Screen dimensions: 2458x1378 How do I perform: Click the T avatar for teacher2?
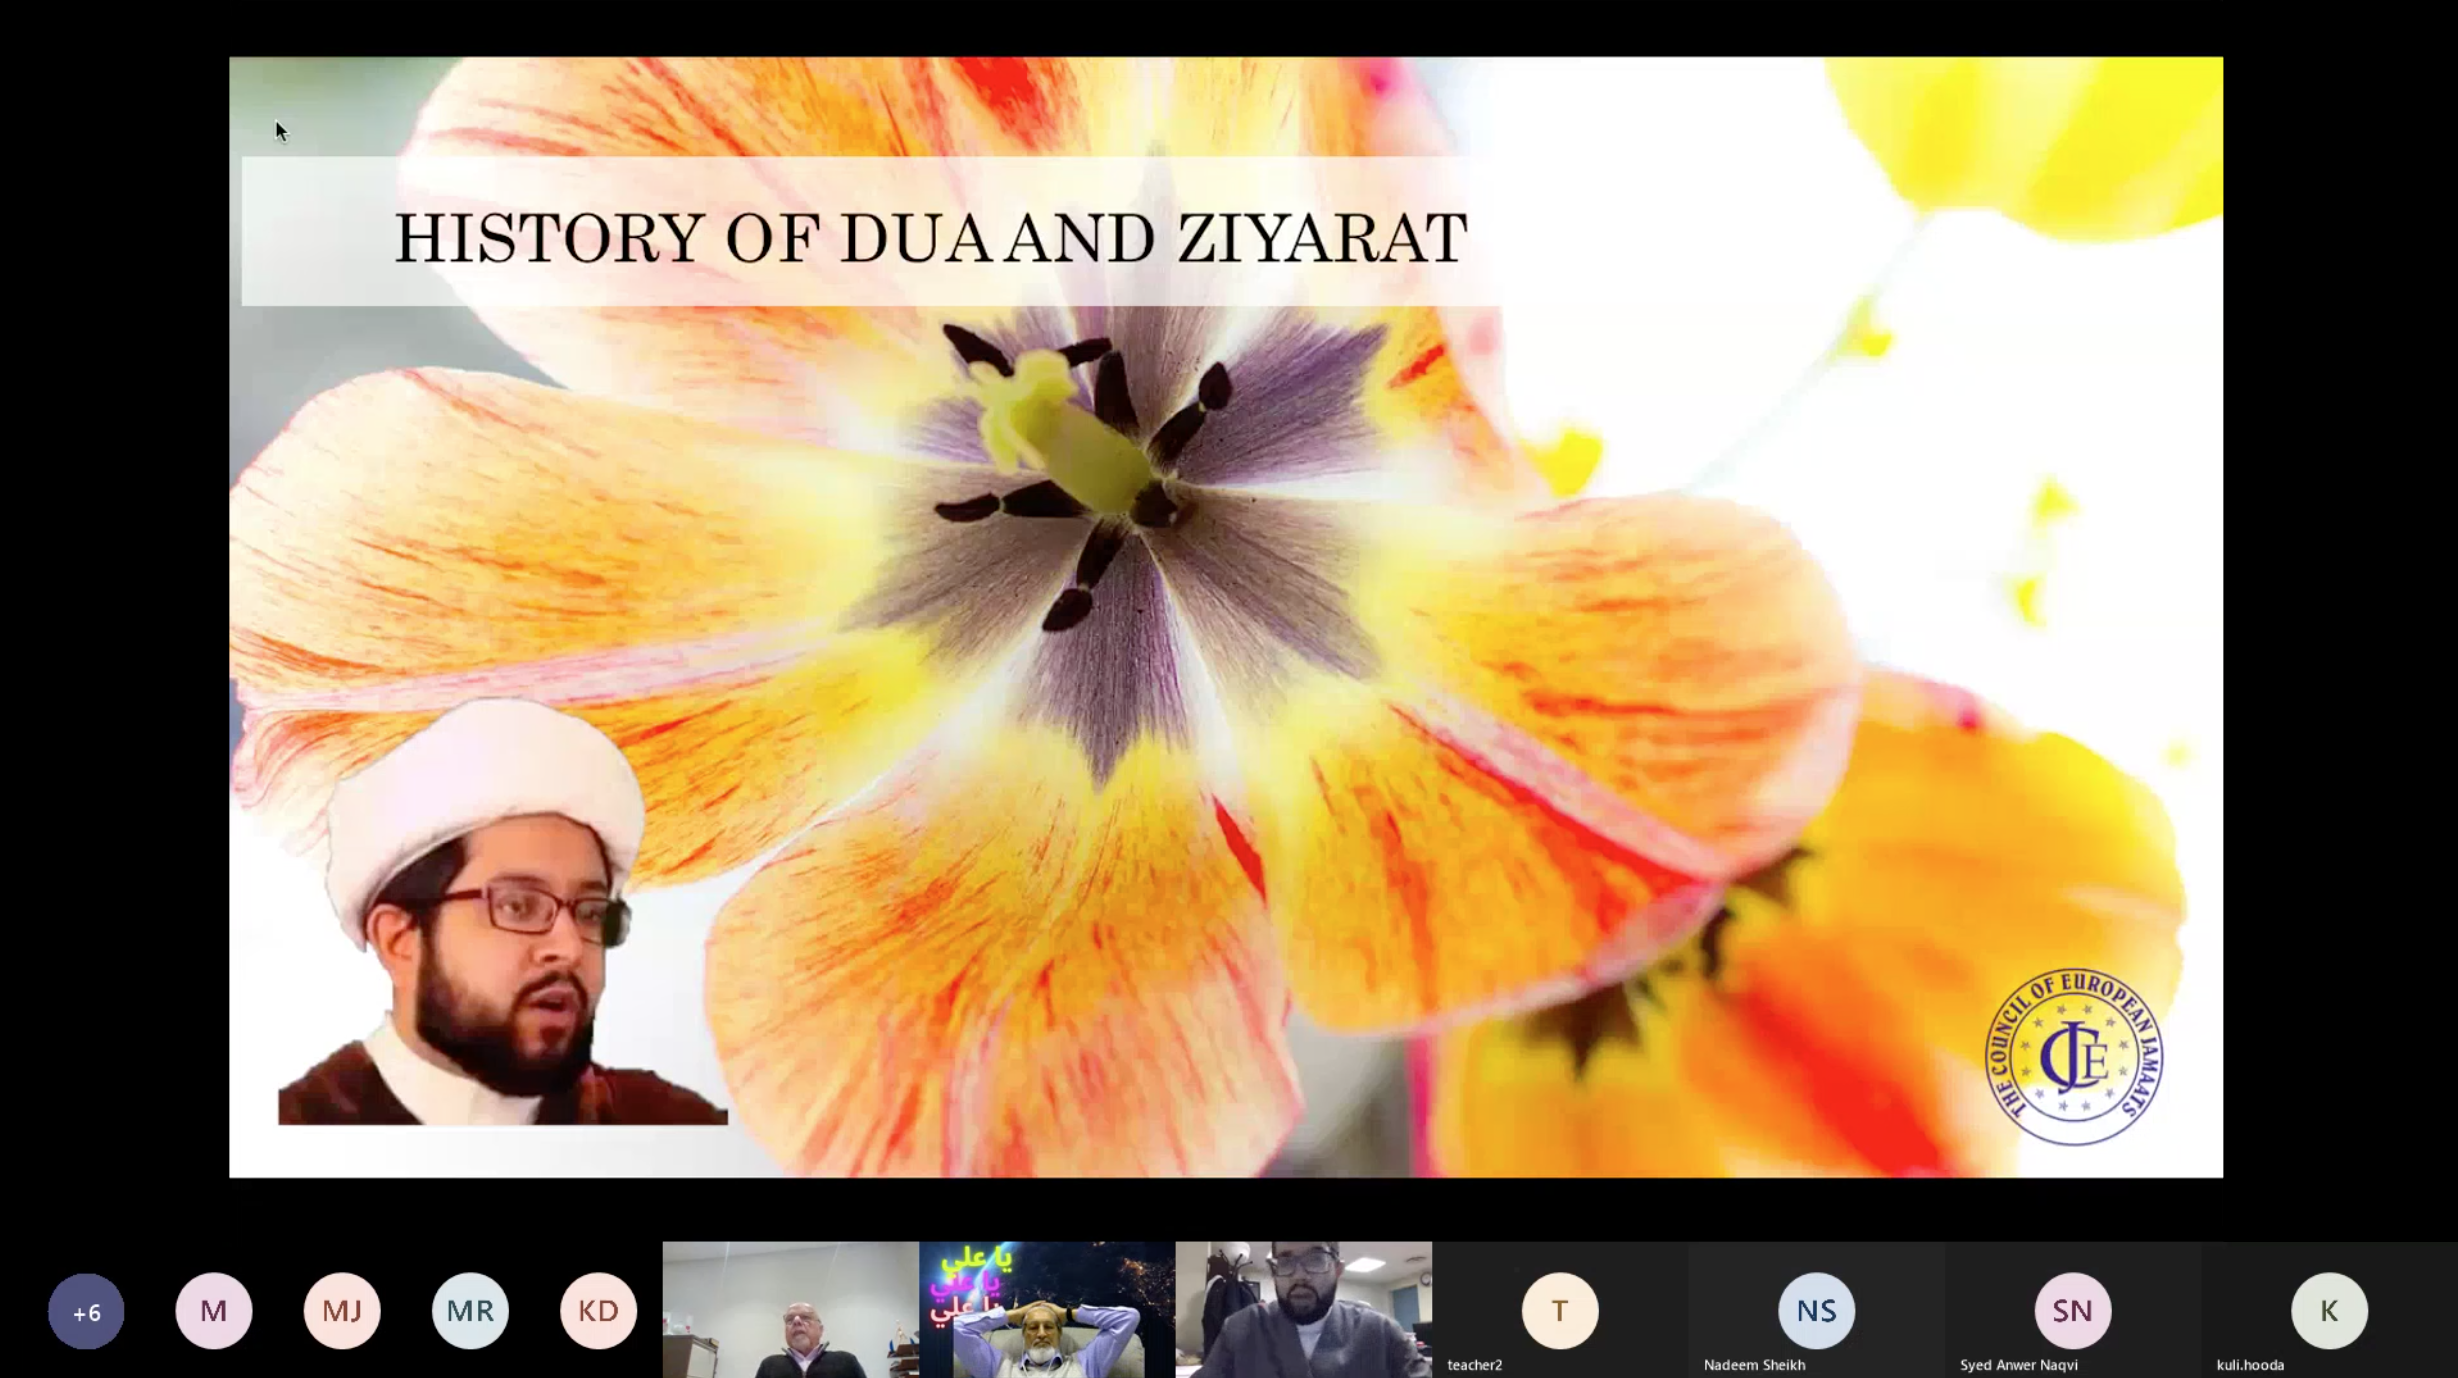pyautogui.click(x=1559, y=1310)
